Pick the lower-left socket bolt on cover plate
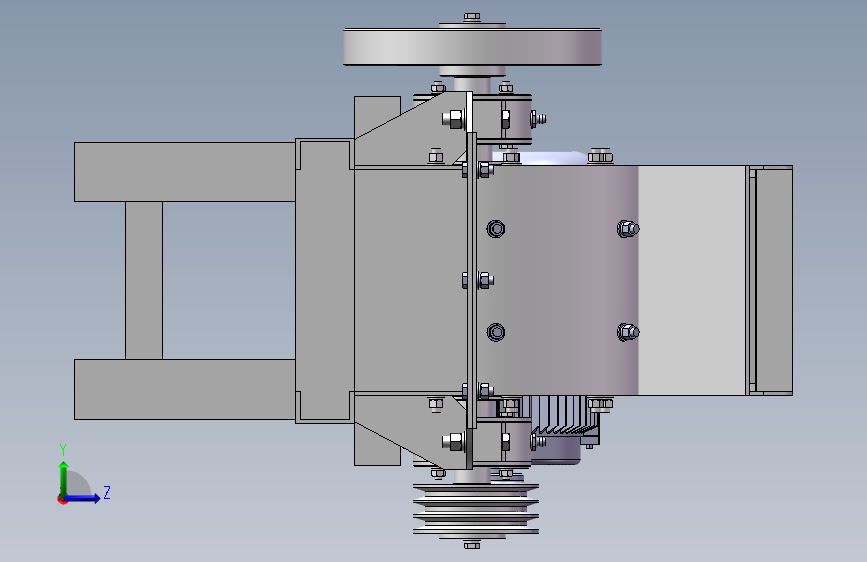 (495, 332)
